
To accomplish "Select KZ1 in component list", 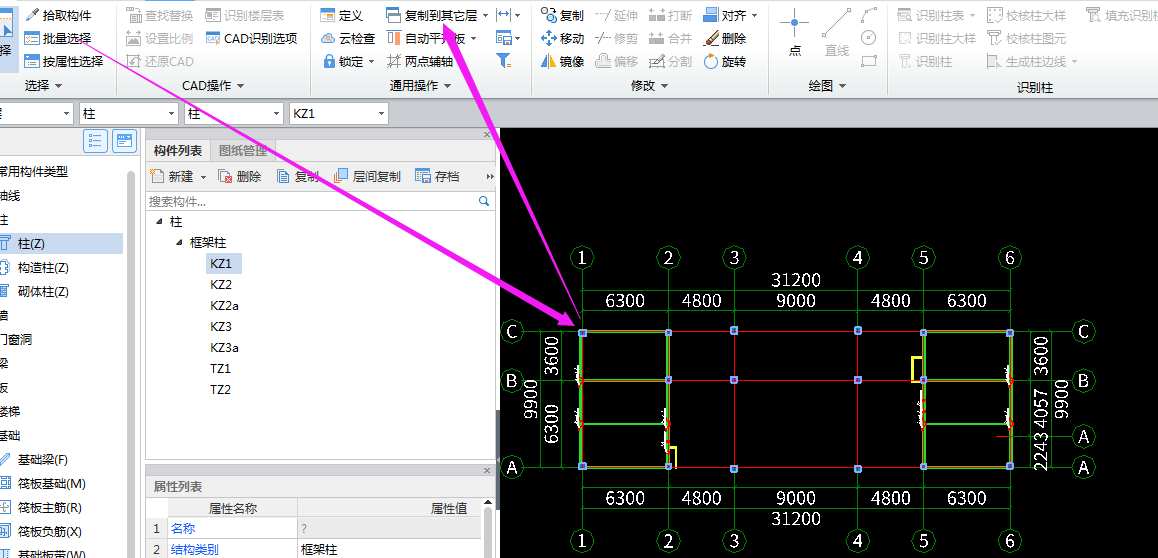I will tap(221, 264).
